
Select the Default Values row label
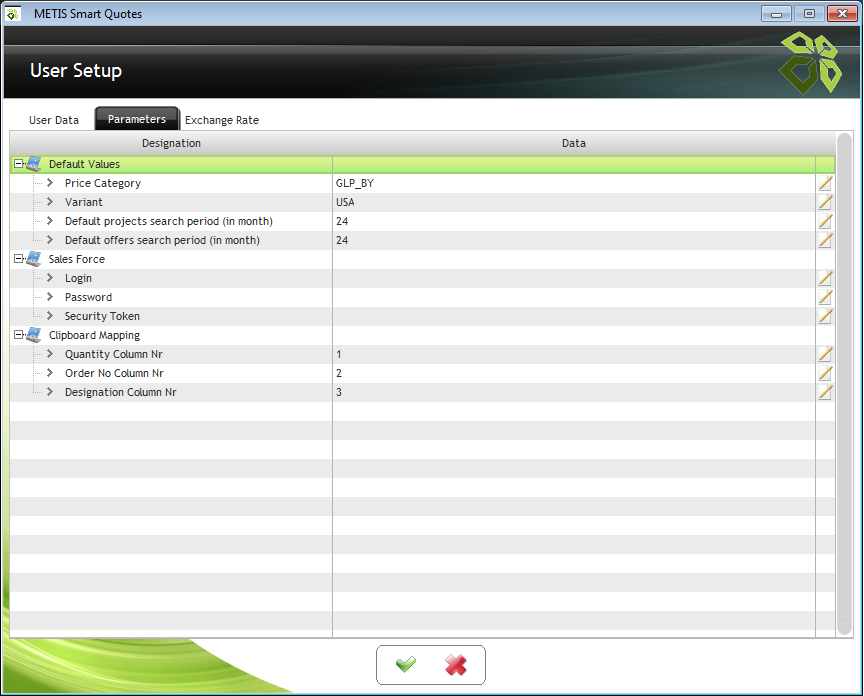(84, 164)
